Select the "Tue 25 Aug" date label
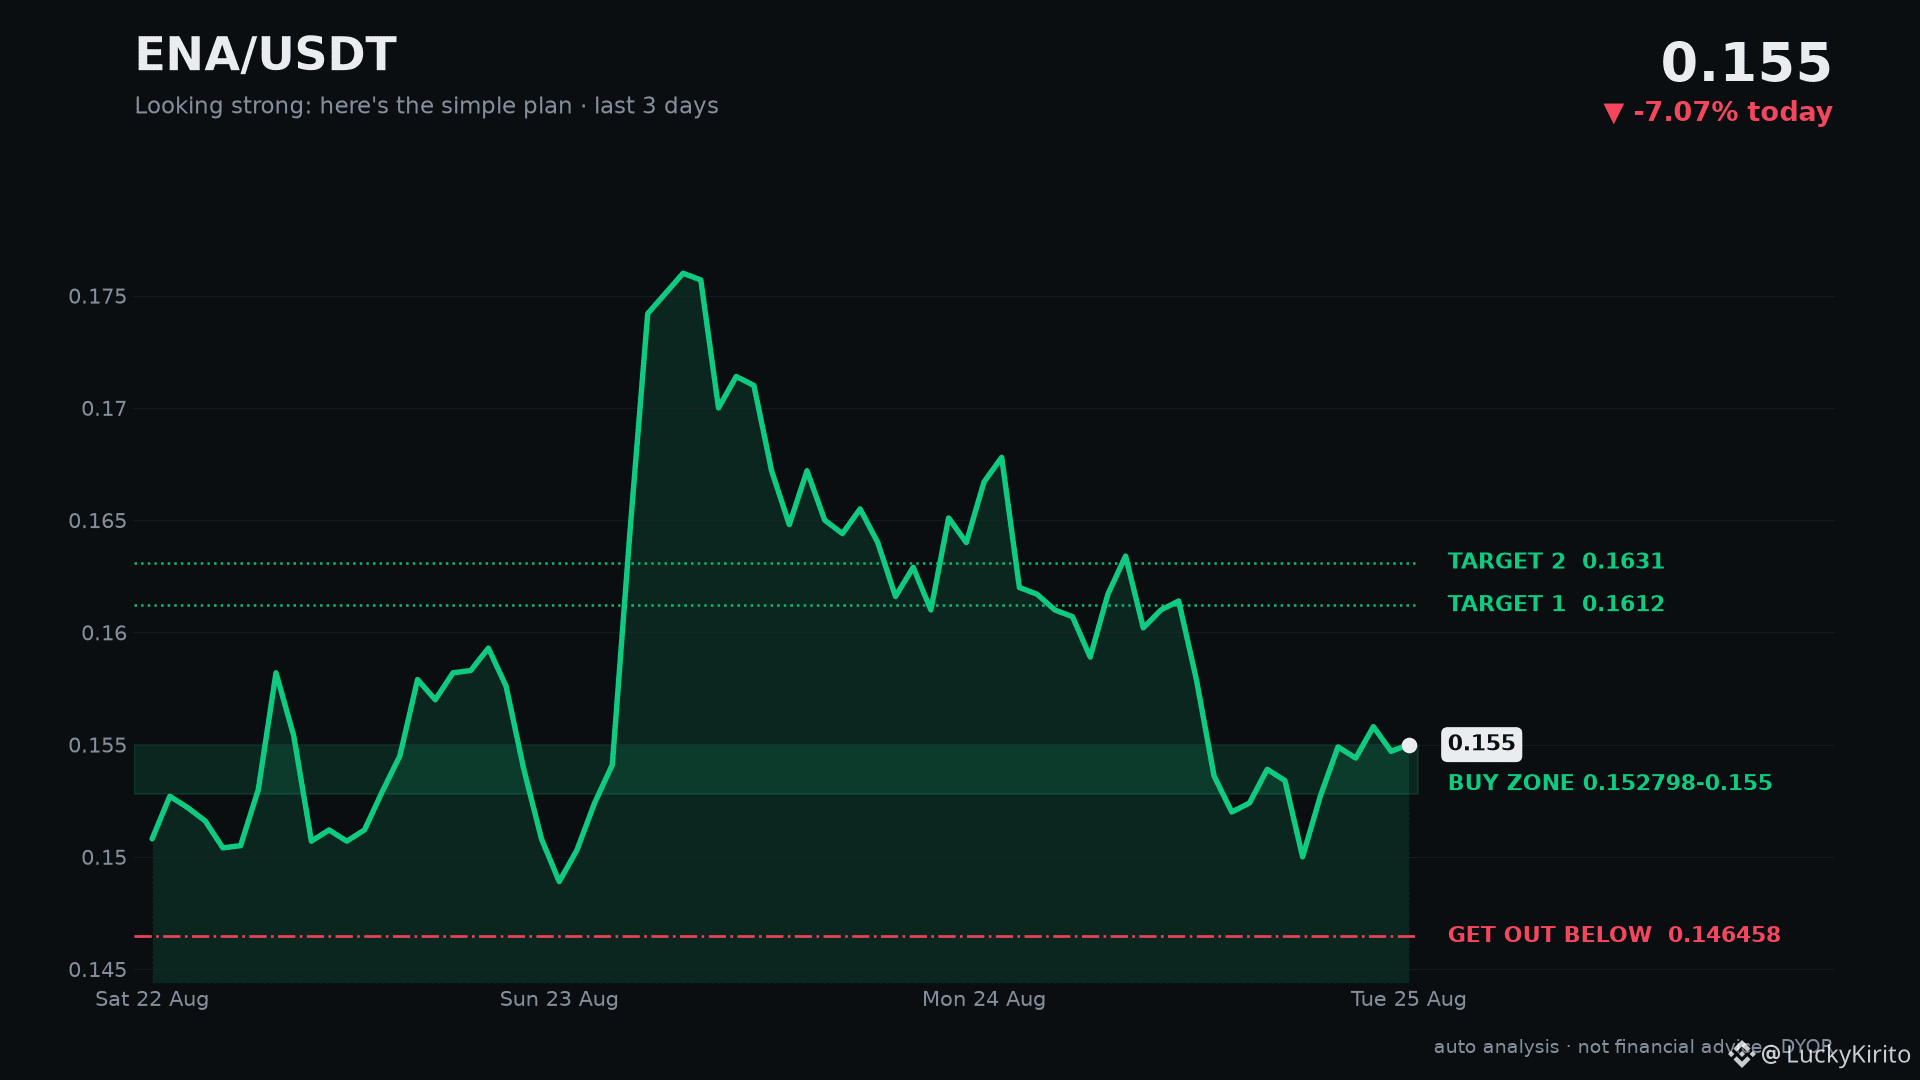1920x1080 pixels. pyautogui.click(x=1408, y=999)
